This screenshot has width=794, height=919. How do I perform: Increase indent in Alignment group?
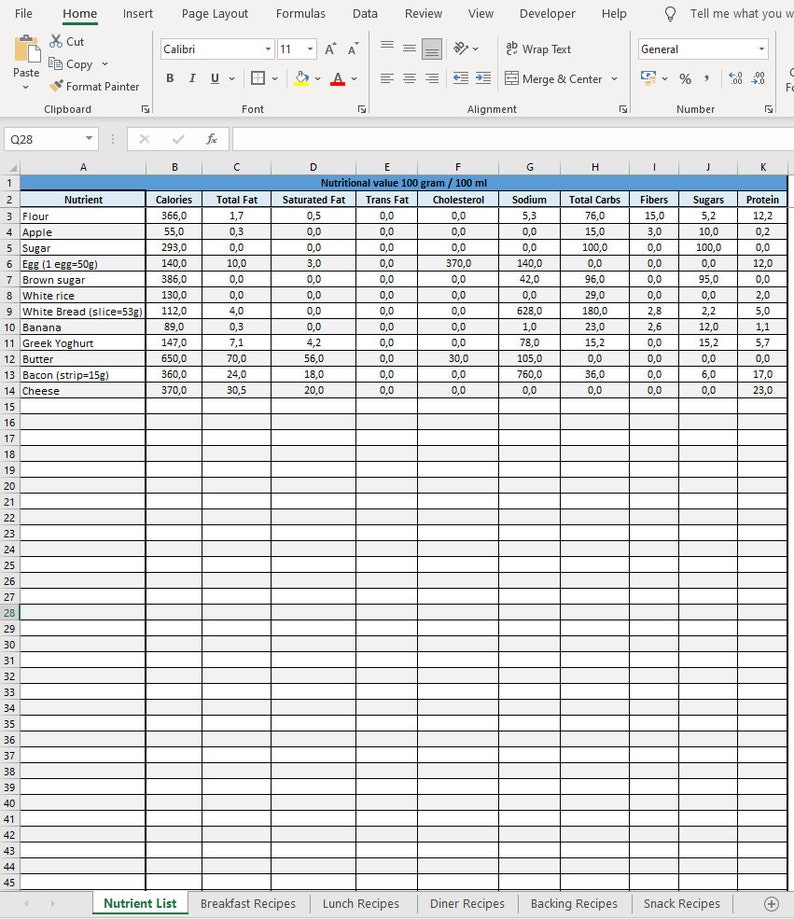click(x=483, y=78)
